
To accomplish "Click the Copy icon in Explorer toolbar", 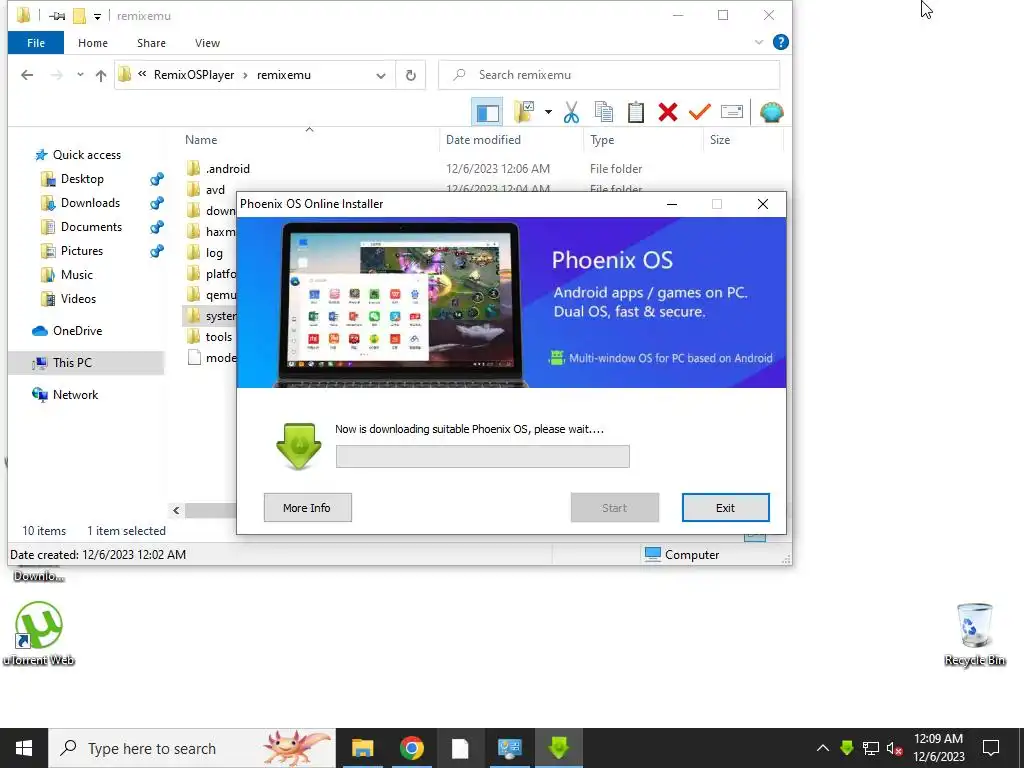I will coord(603,112).
